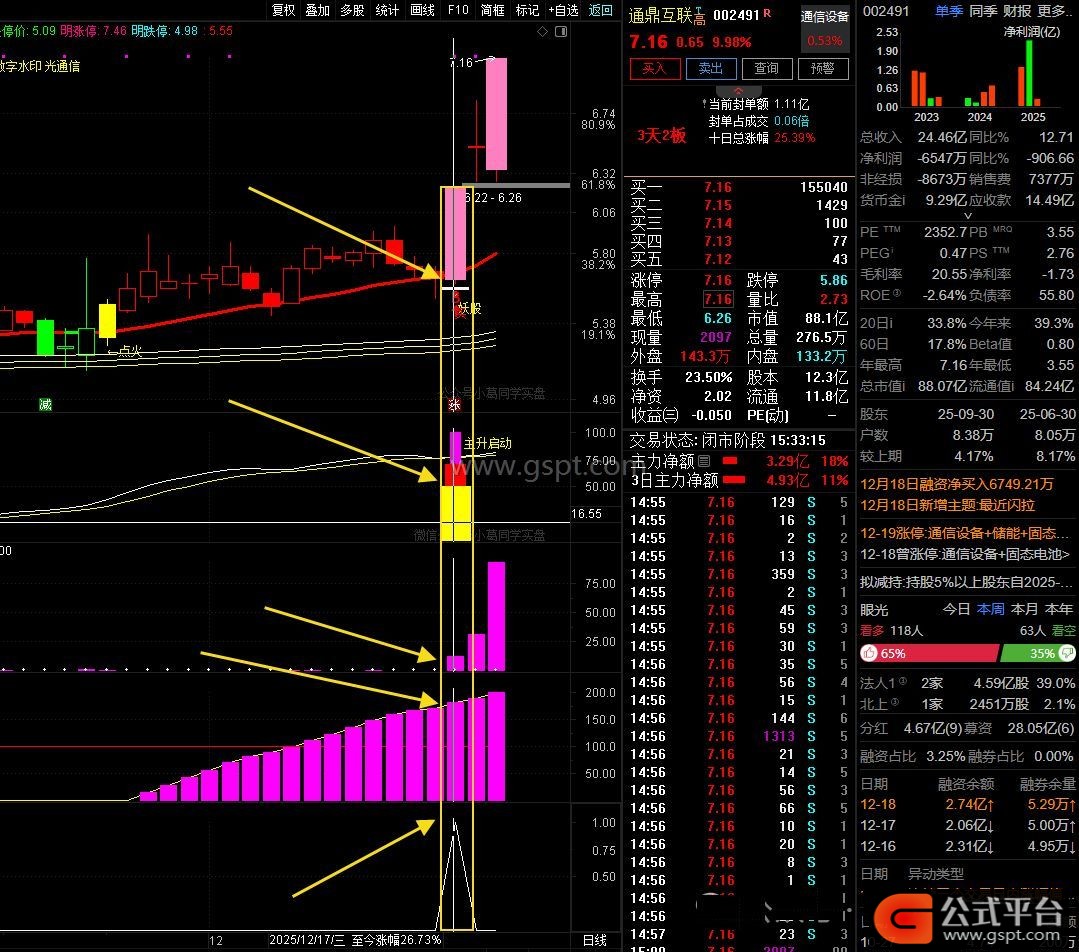Viewport: 1079px width, 952px height.
Task: Click the thumbs-up icon in sentiment bar
Action: pos(869,654)
